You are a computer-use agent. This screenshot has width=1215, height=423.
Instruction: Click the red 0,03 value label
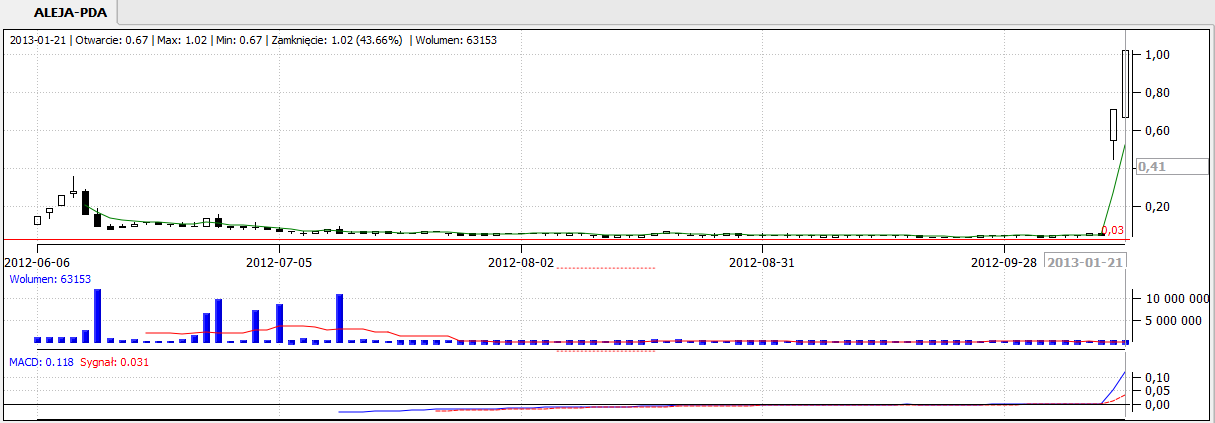coord(1112,230)
